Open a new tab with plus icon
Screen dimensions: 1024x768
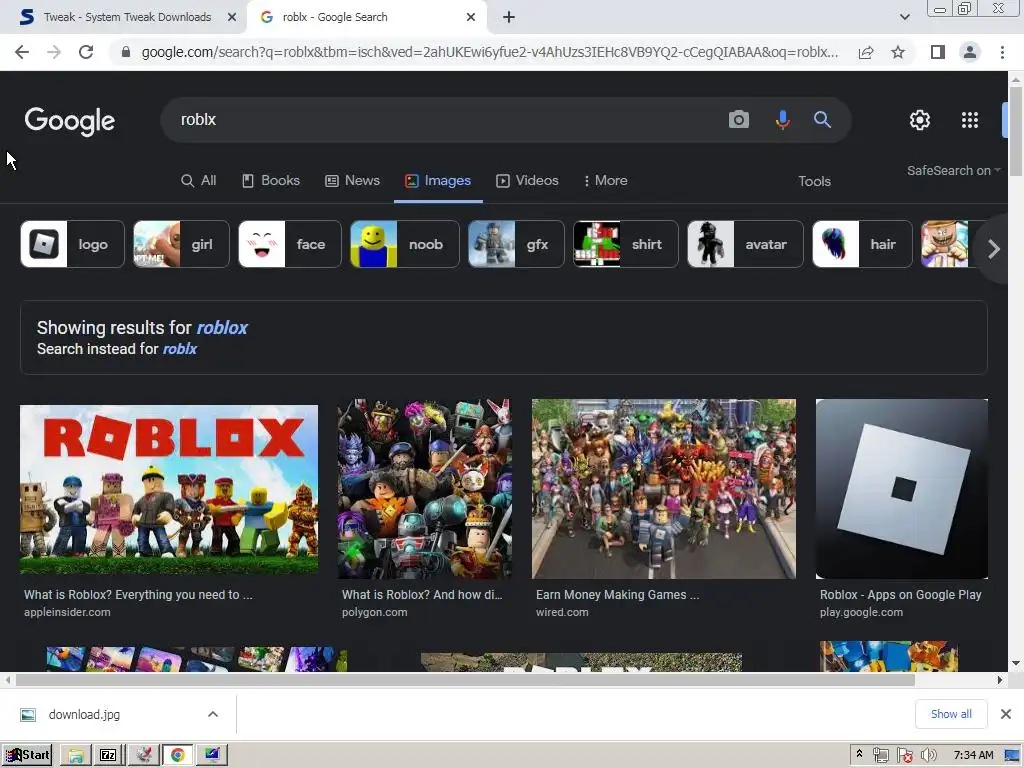pyautogui.click(x=509, y=18)
